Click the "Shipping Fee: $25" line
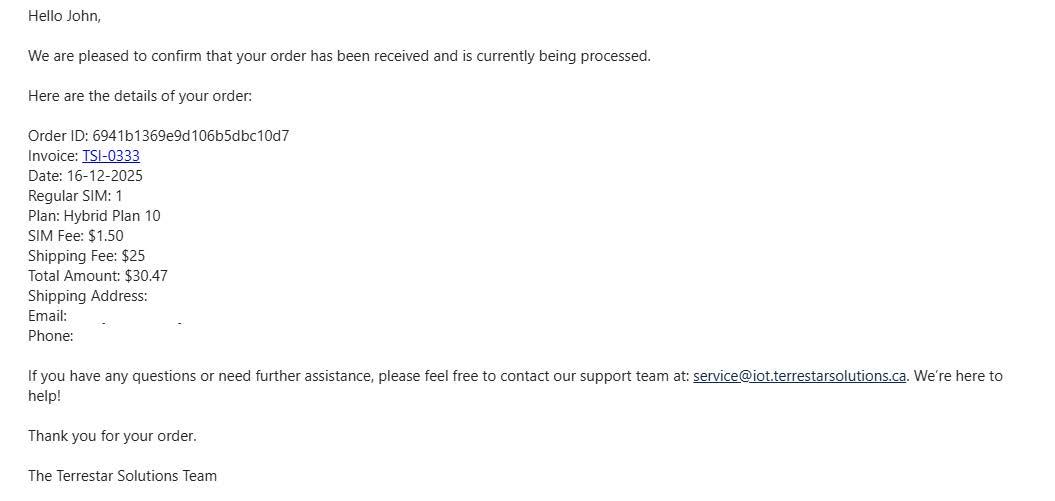Image resolution: width=1055 pixels, height=501 pixels. click(x=86, y=256)
